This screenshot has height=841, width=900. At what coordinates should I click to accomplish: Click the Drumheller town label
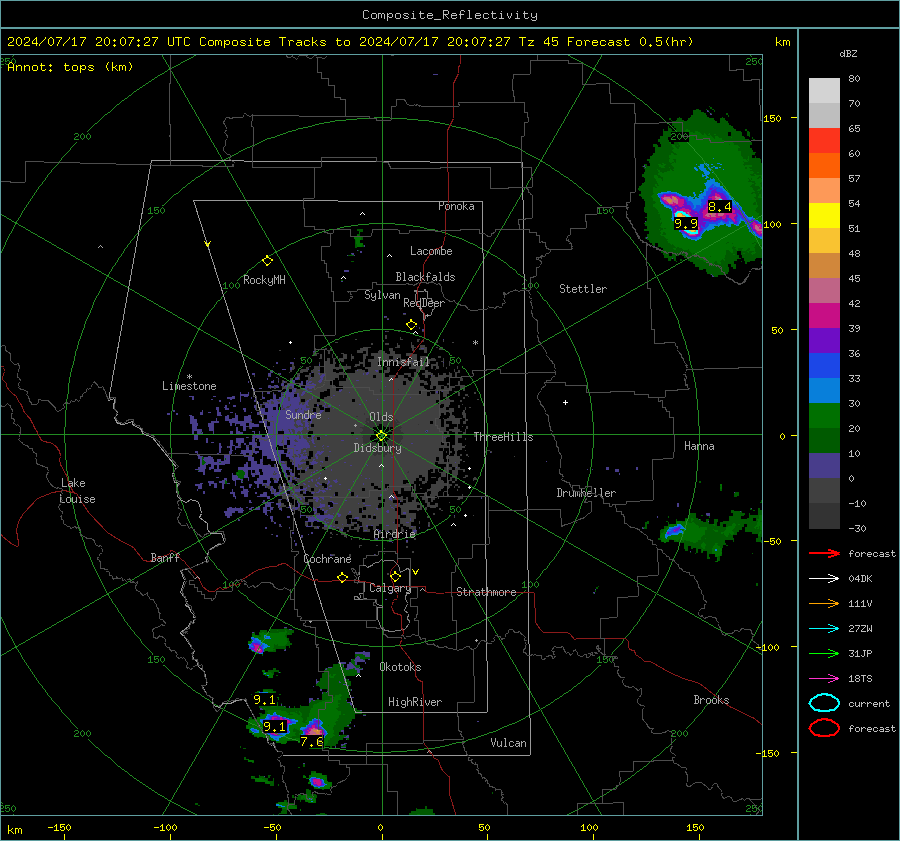coord(586,493)
